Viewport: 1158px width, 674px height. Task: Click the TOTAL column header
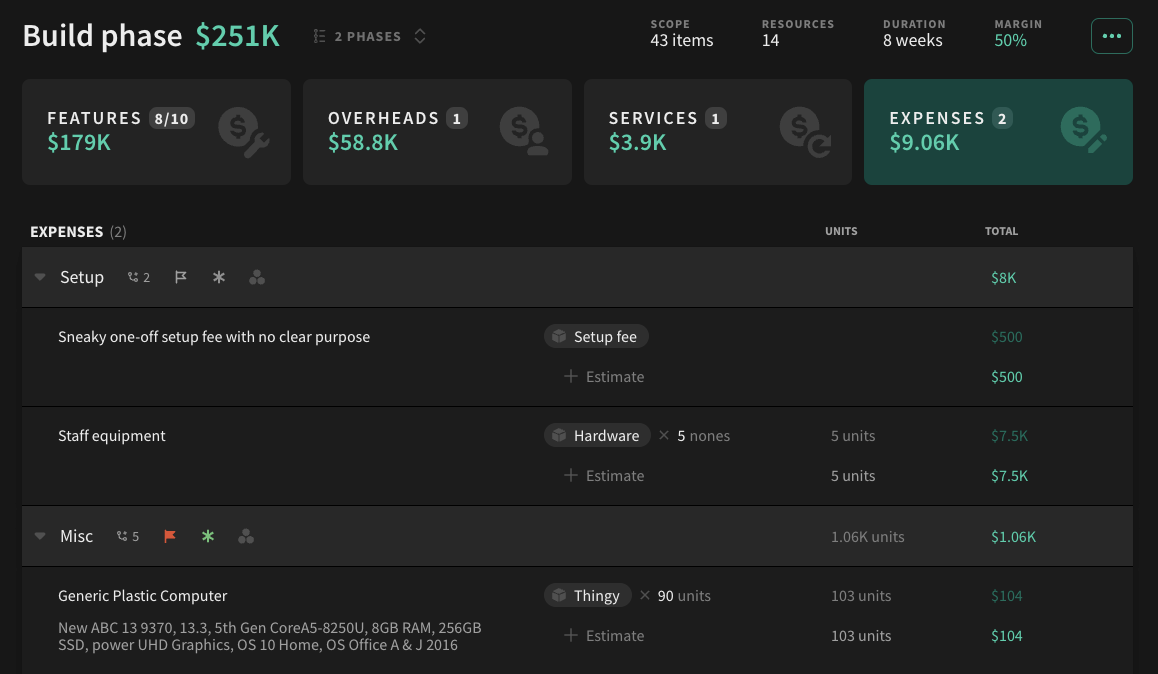click(x=1001, y=231)
